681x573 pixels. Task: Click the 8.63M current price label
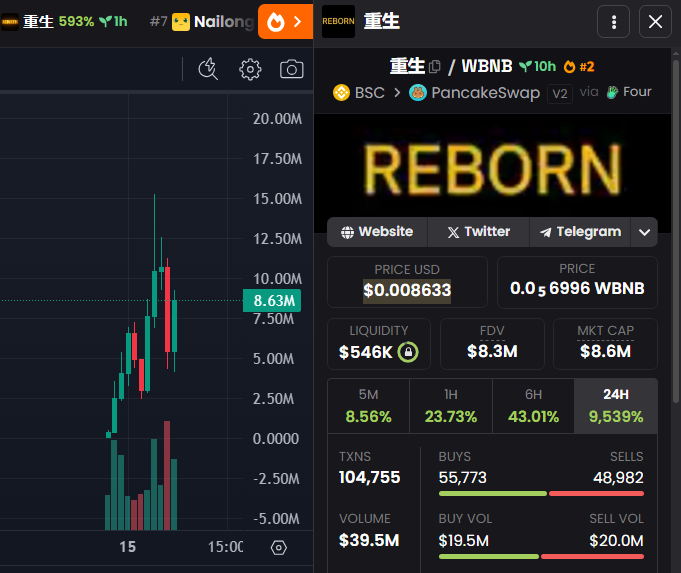(272, 300)
